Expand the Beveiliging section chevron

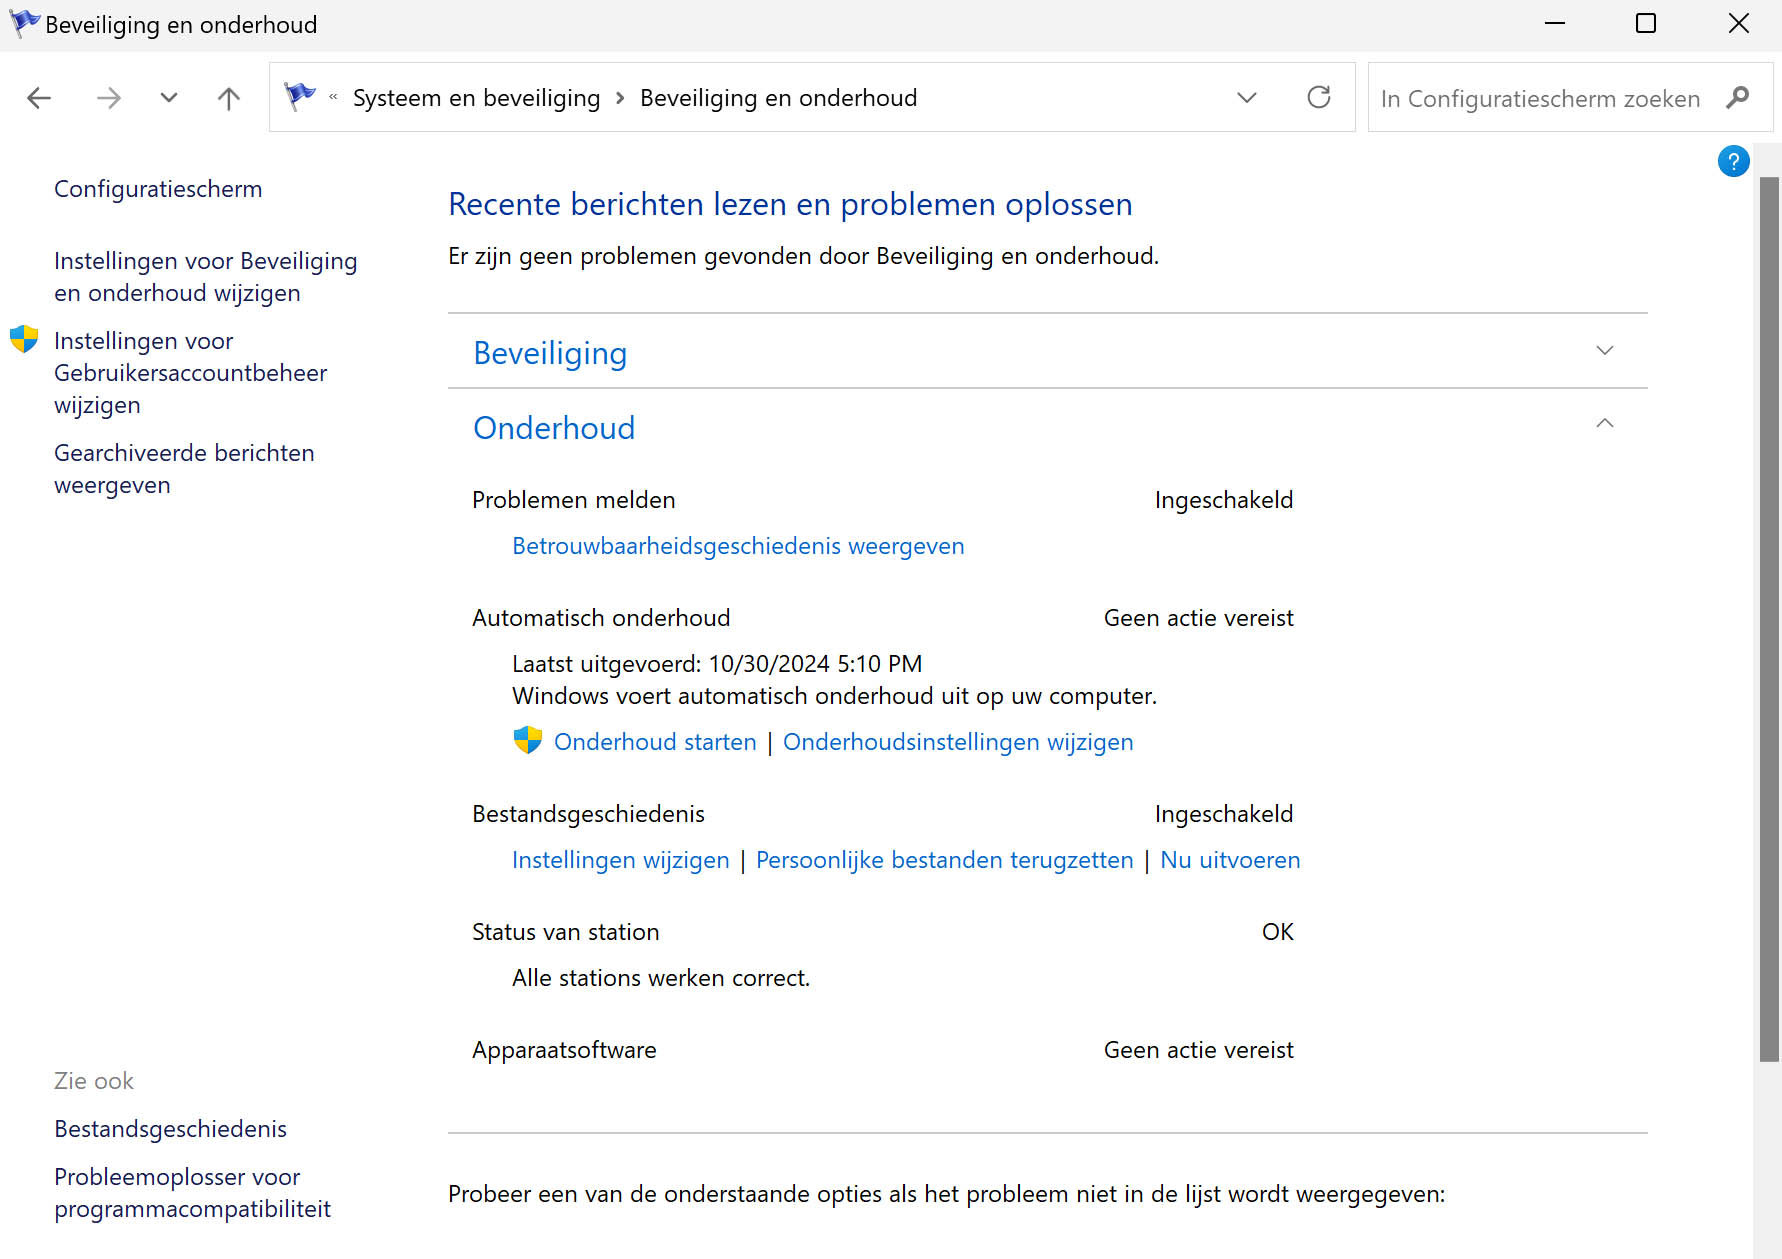point(1605,350)
